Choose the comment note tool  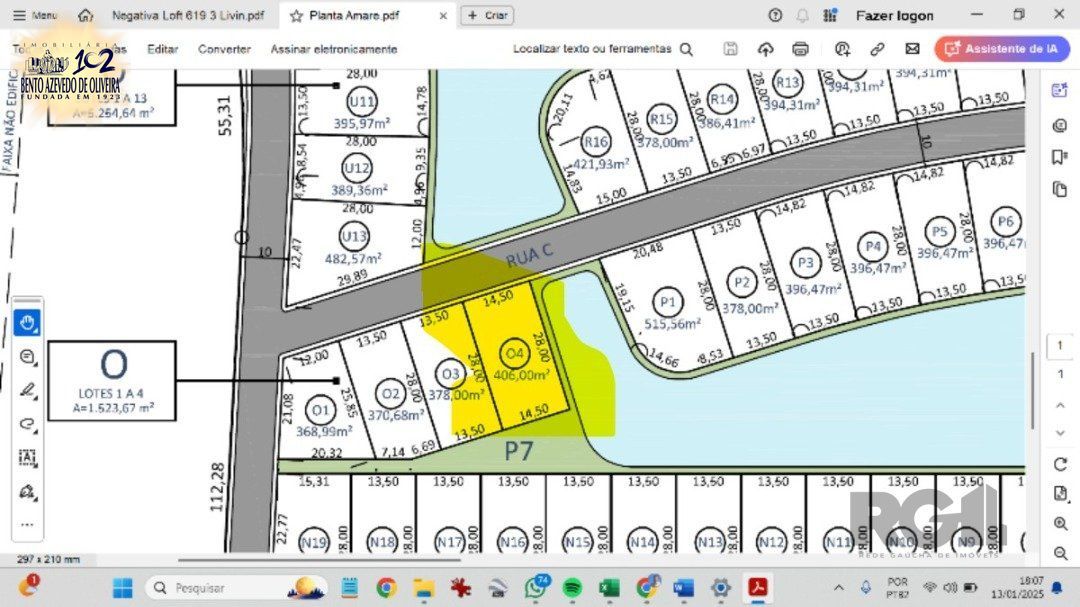[x=27, y=357]
